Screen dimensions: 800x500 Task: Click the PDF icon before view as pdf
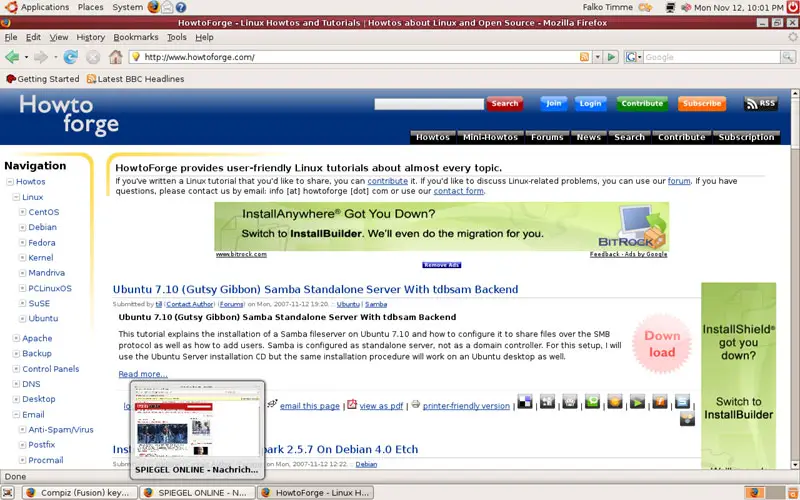(x=352, y=404)
